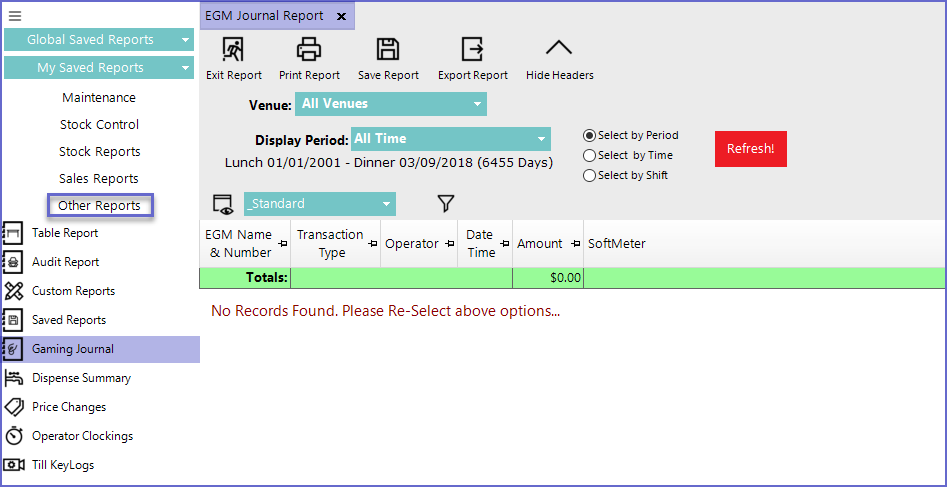Choose the Select by Period radio button
The height and width of the screenshot is (487, 947).
click(x=590, y=136)
